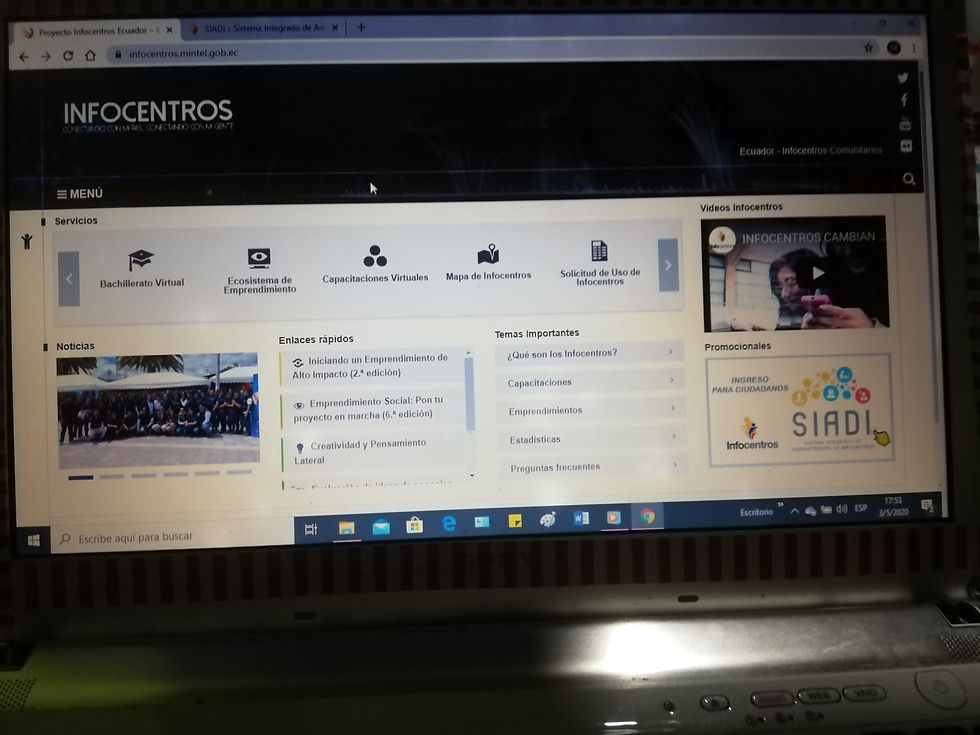Click the Enlaces rápidos list scrollbar
This screenshot has width=980, height=735.
tap(470, 394)
